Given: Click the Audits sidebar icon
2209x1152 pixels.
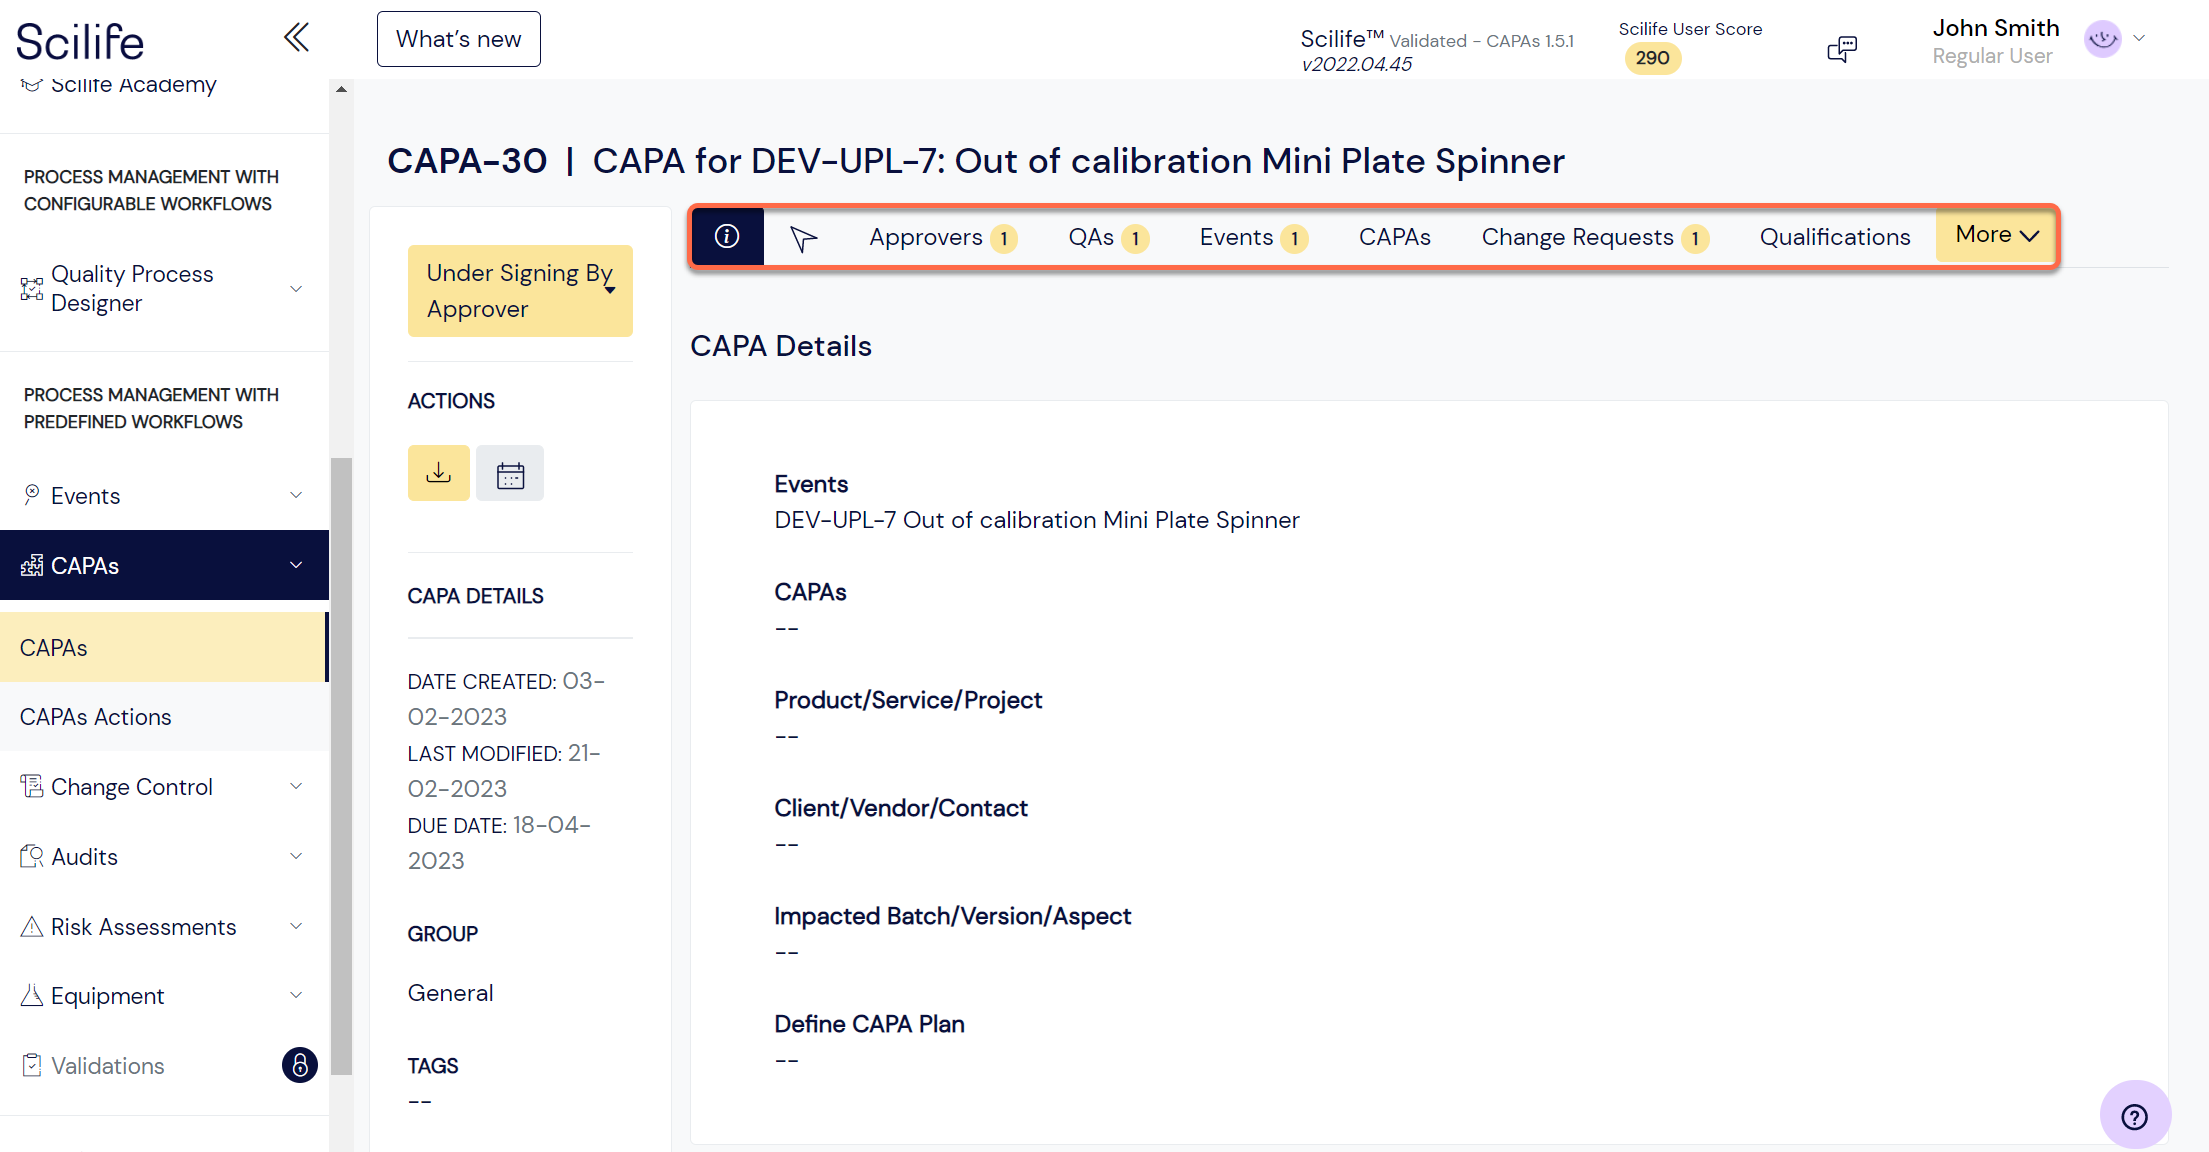Looking at the screenshot, I should pos(32,856).
